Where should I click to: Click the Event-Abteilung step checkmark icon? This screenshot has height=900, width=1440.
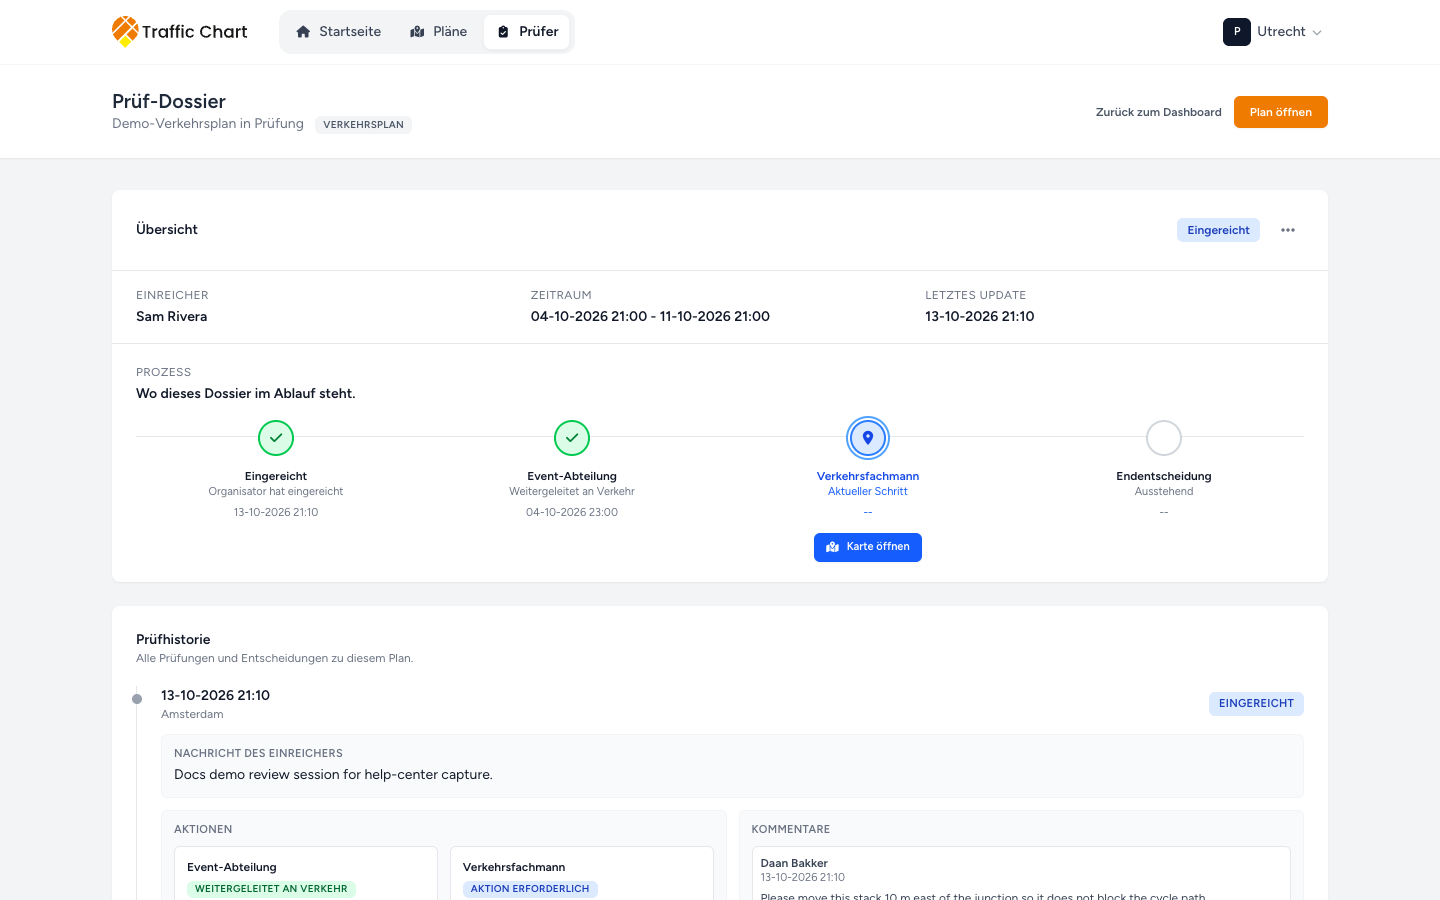coord(572,438)
